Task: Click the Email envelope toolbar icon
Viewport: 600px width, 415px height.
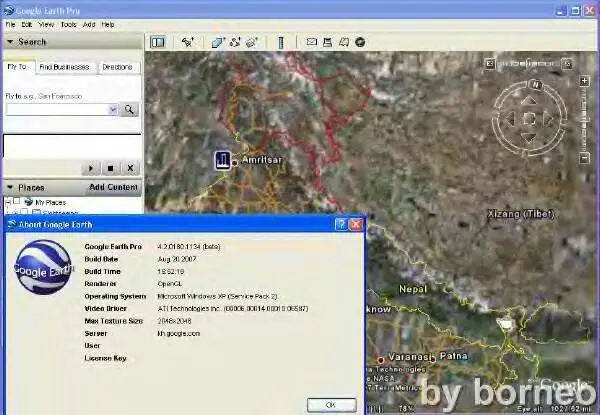Action: (x=311, y=42)
